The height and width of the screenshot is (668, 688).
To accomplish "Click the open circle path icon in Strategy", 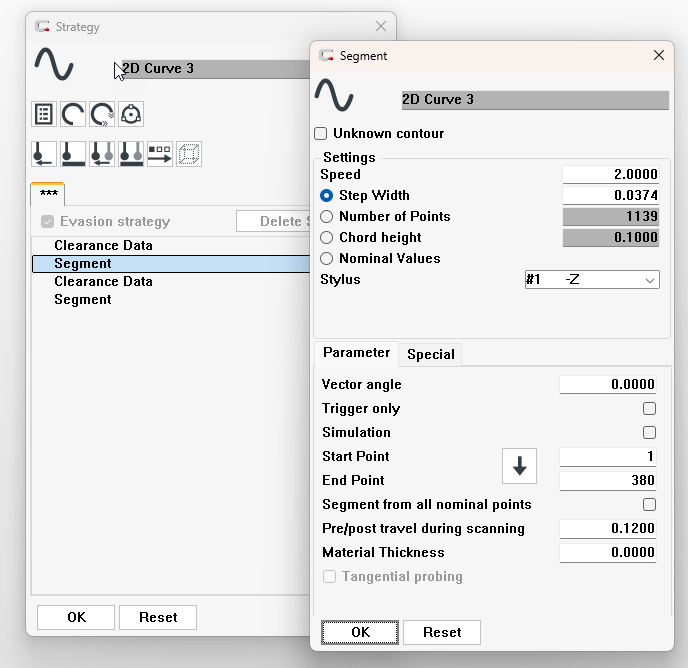I will pyautogui.click(x=73, y=115).
